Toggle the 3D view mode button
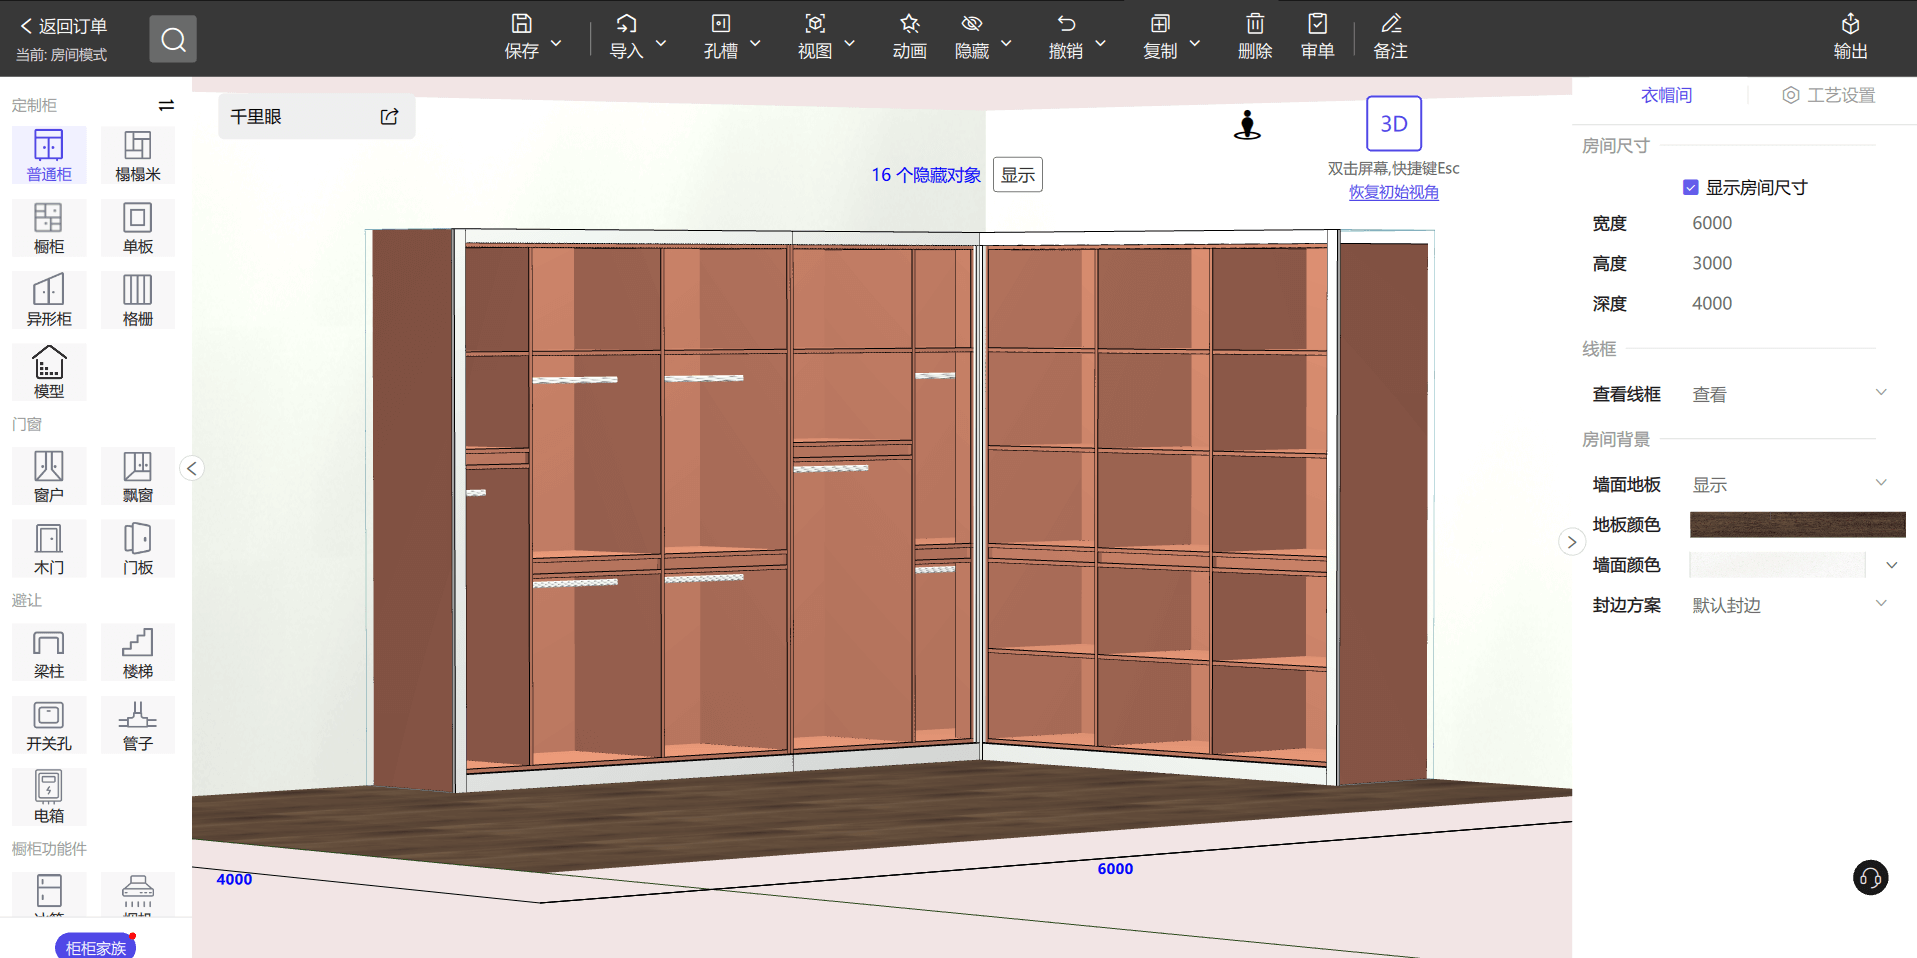The height and width of the screenshot is (958, 1917). (x=1393, y=124)
